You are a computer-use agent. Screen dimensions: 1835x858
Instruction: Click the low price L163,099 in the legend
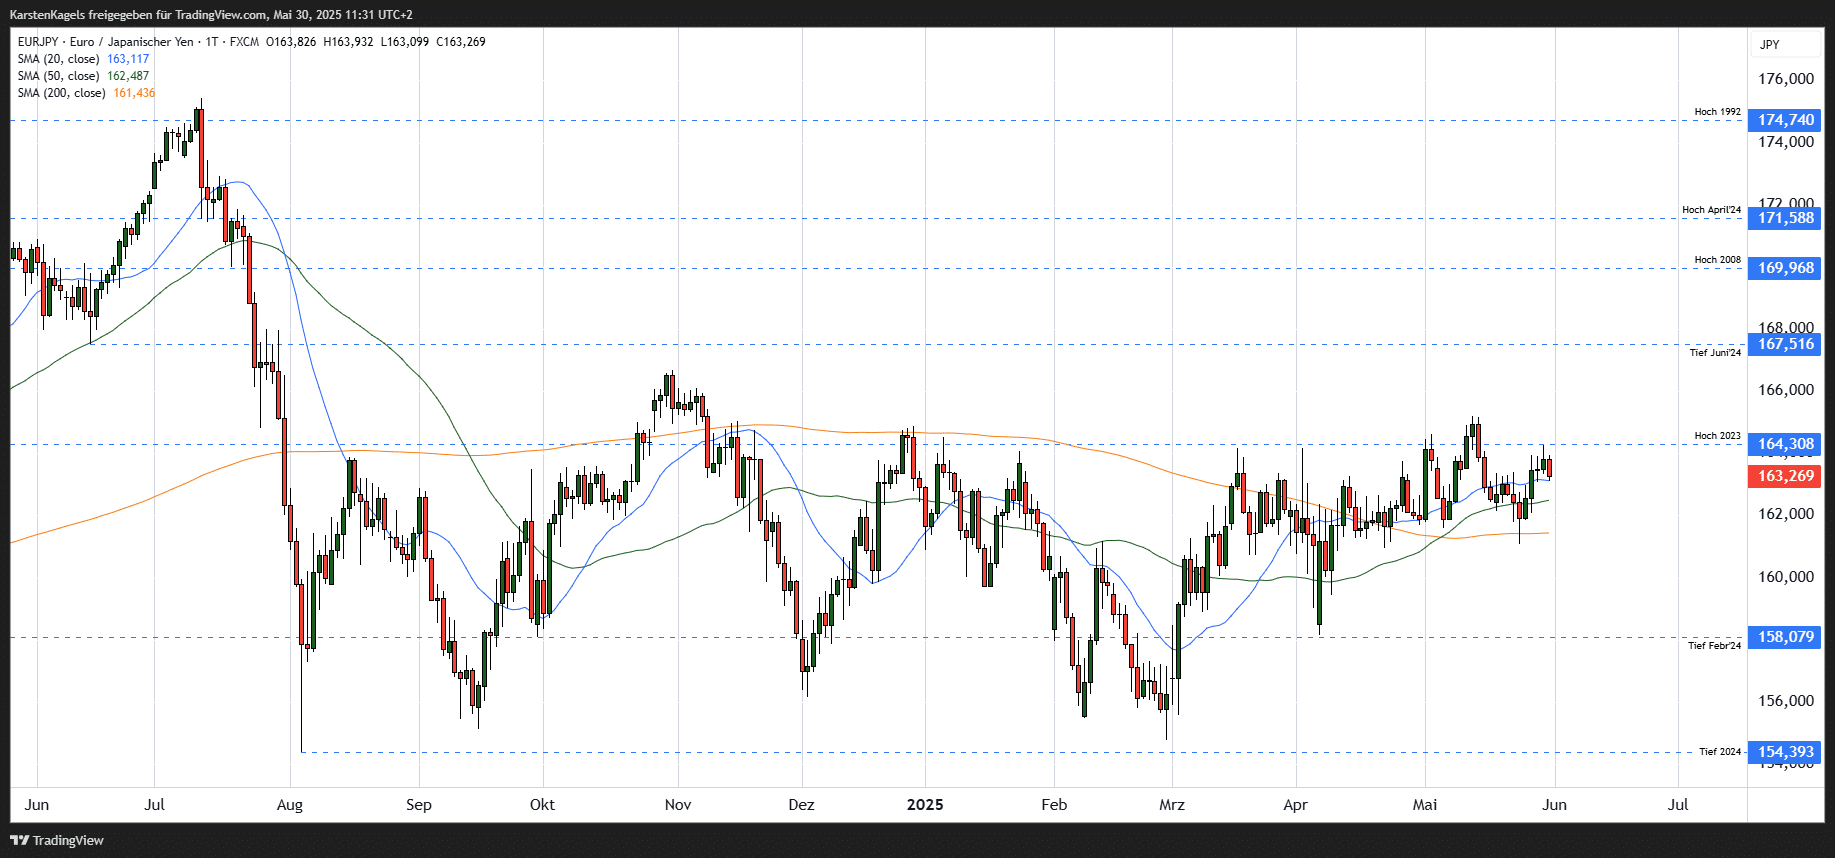tap(405, 42)
